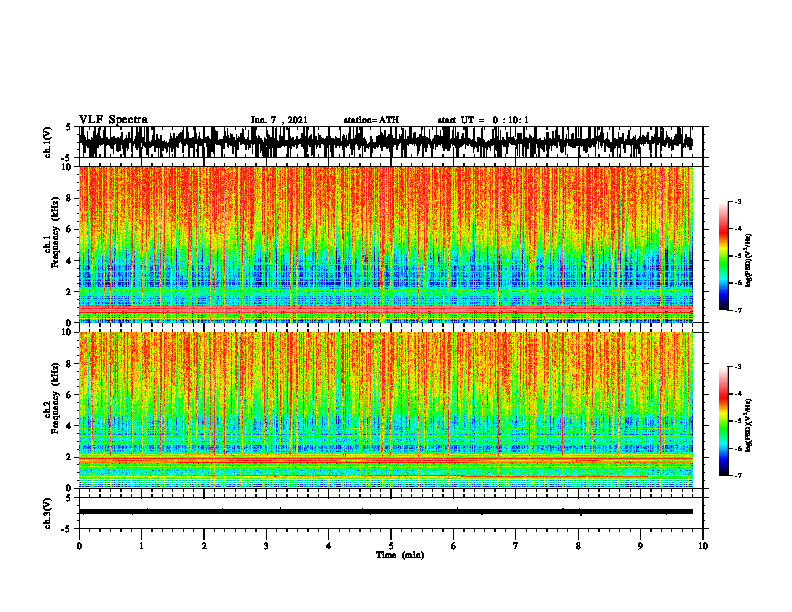Click the ch.2 spectrogram plot area
This screenshot has width=792, height=612.
[x=385, y=410]
